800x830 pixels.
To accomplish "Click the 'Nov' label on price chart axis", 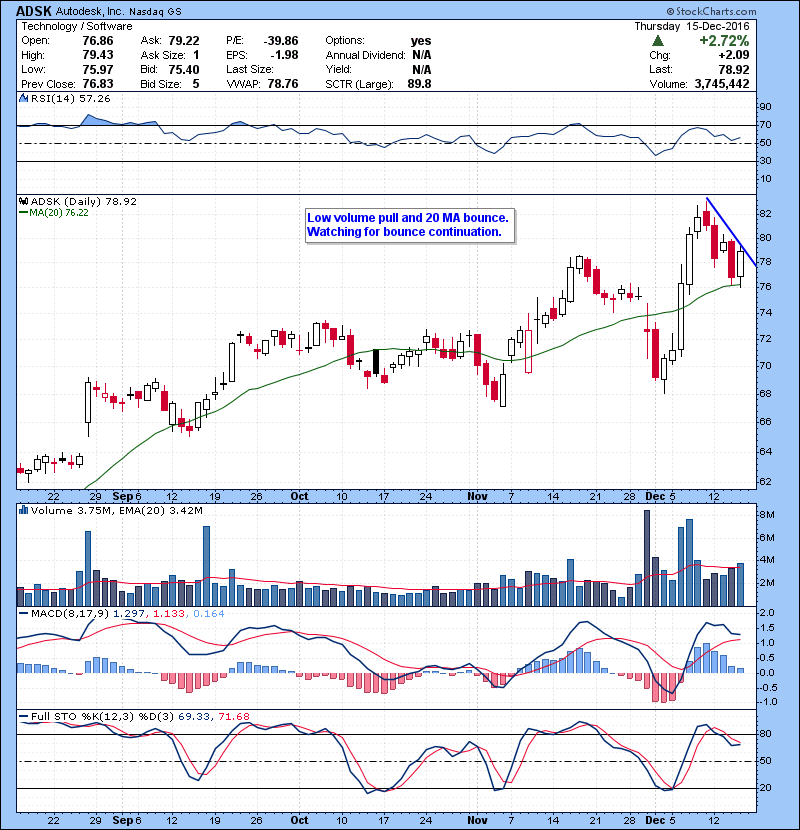I will coord(477,496).
